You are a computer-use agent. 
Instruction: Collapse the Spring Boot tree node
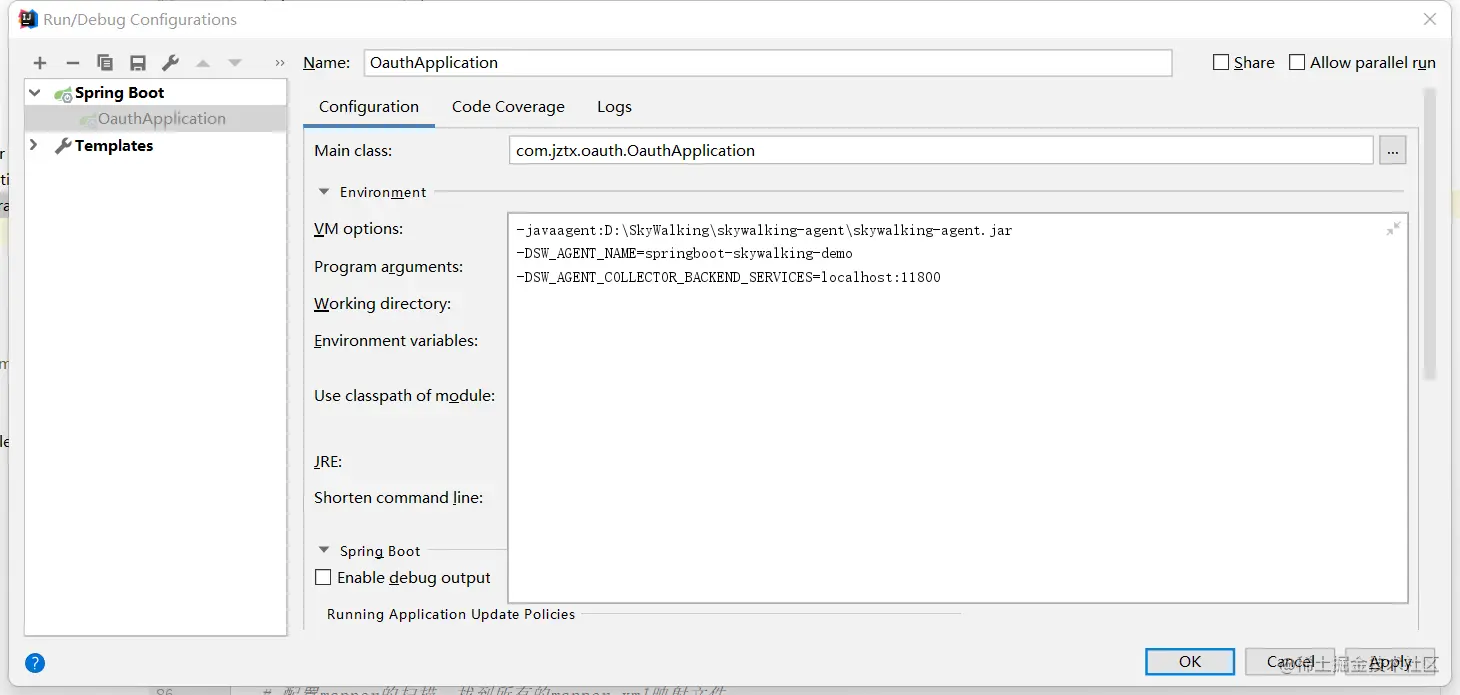coord(36,92)
